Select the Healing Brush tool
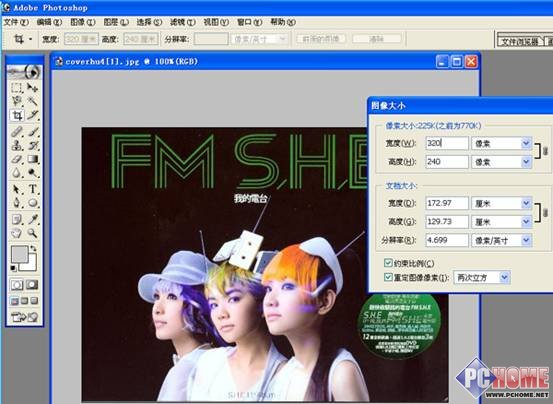Image resolution: width=553 pixels, height=404 pixels. click(17, 132)
